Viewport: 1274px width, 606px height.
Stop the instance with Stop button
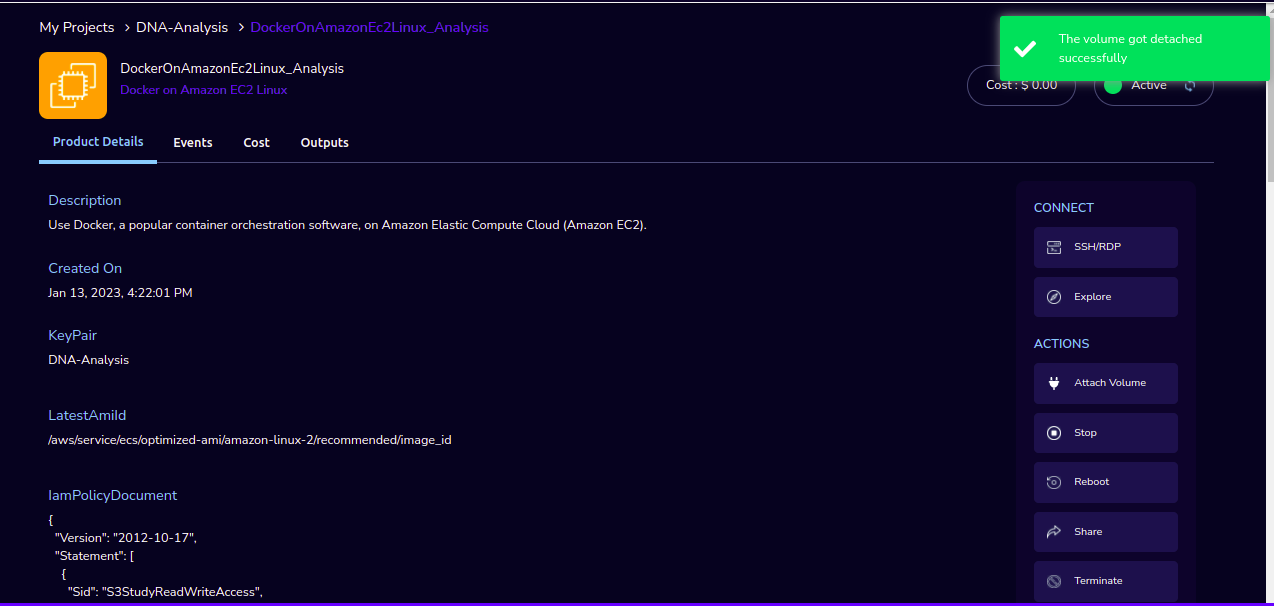click(1106, 433)
